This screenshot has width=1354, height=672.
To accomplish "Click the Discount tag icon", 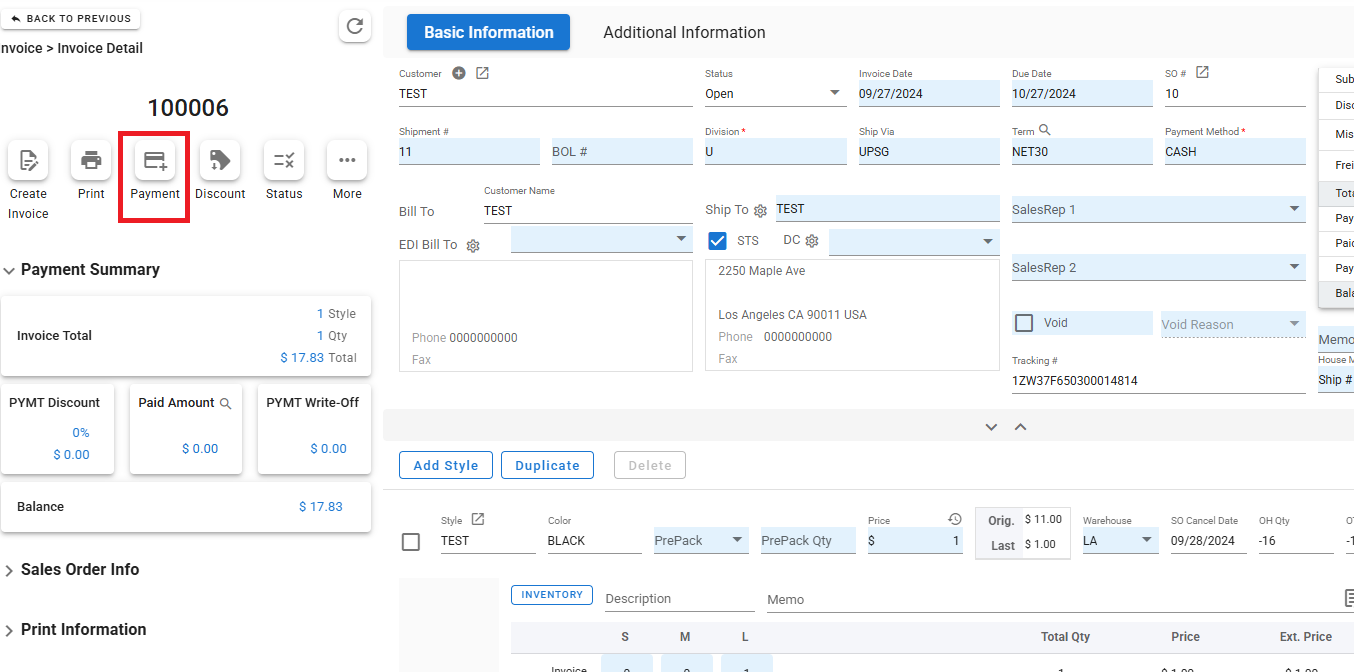I will click(220, 160).
